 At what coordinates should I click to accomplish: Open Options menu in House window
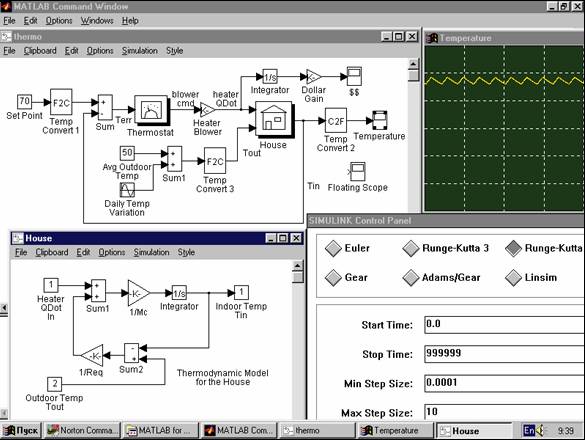coord(112,253)
